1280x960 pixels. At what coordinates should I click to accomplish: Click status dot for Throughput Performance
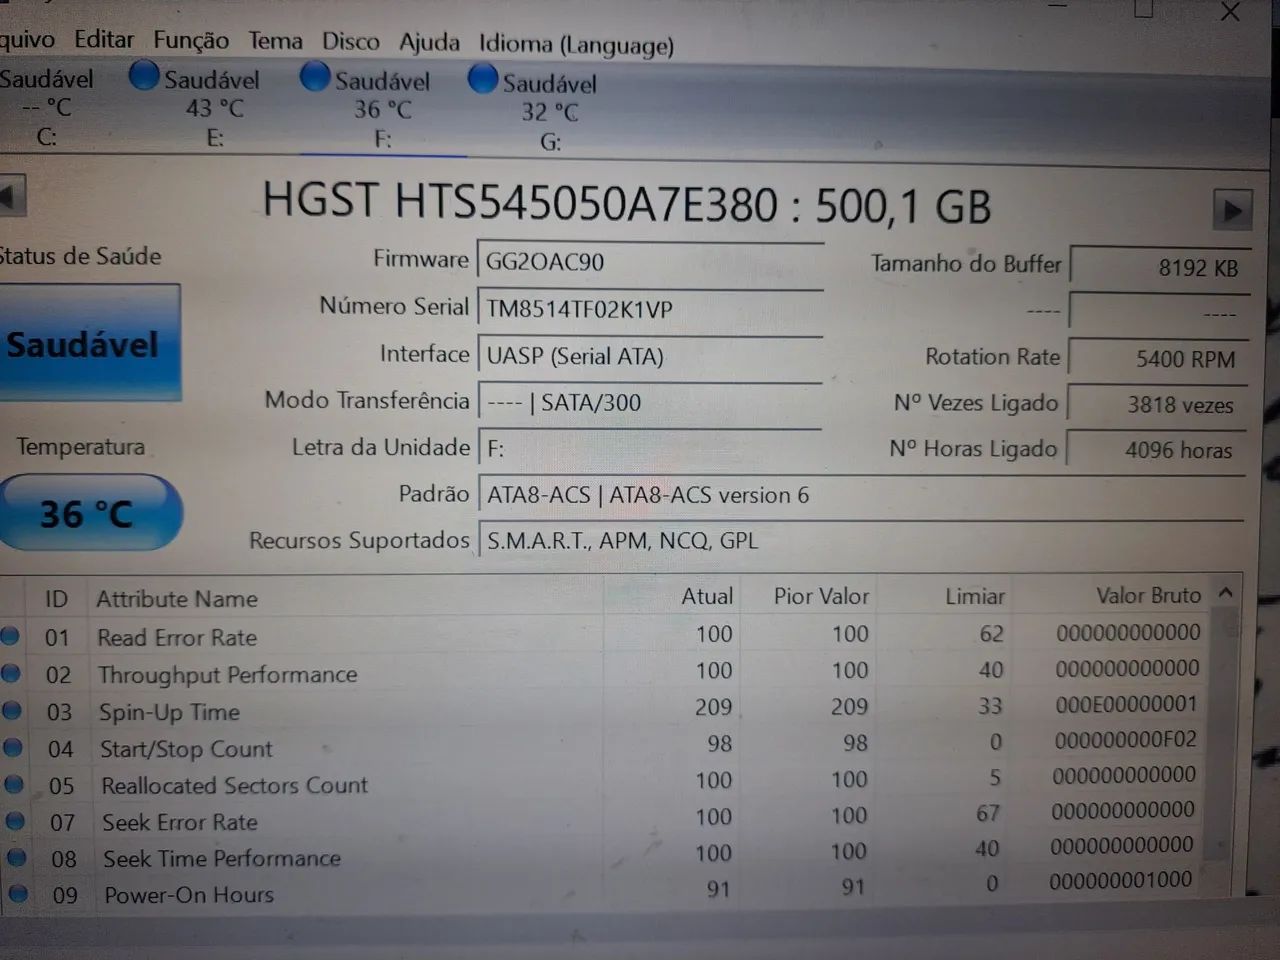pyautogui.click(x=11, y=673)
